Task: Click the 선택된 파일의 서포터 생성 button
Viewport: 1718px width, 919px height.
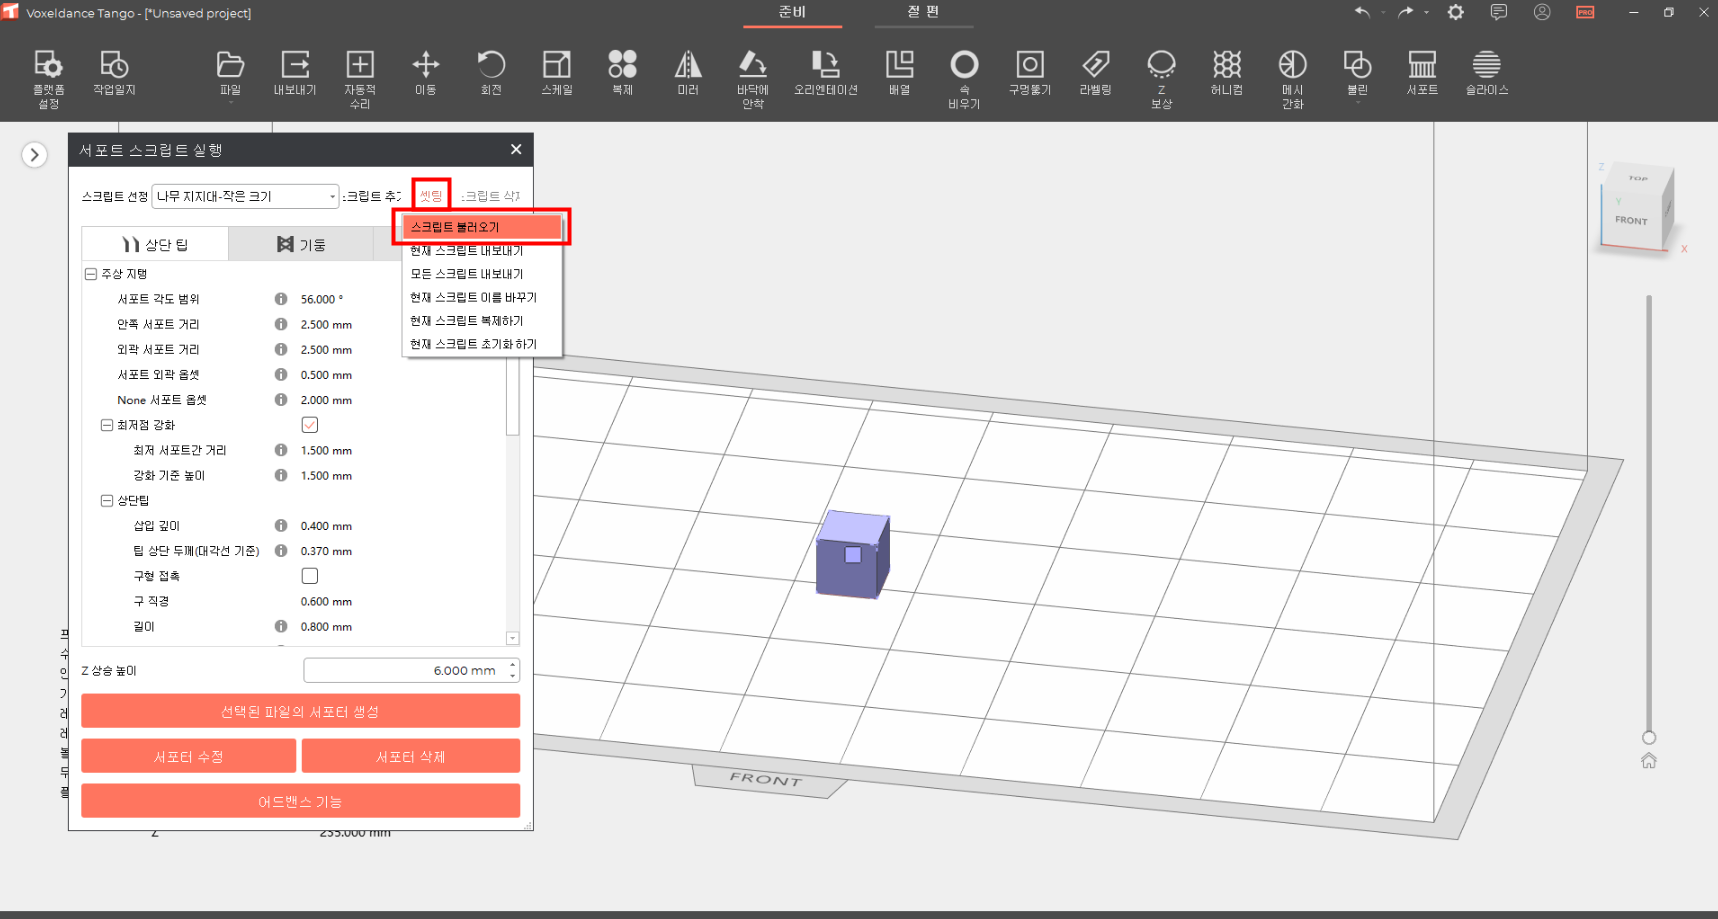Action: [x=300, y=711]
